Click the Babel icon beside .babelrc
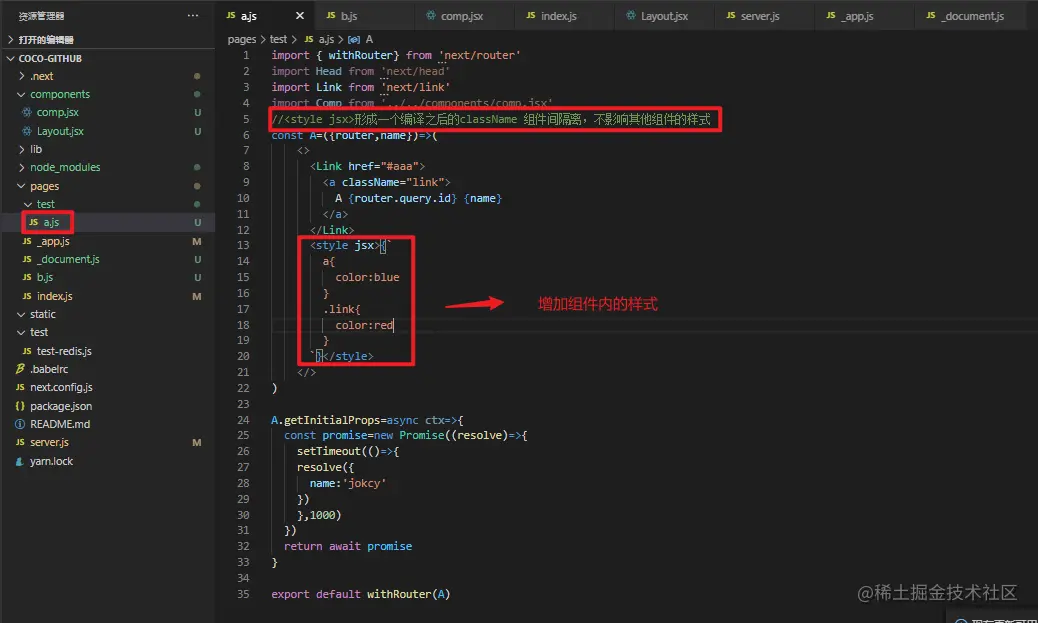 [x=20, y=369]
